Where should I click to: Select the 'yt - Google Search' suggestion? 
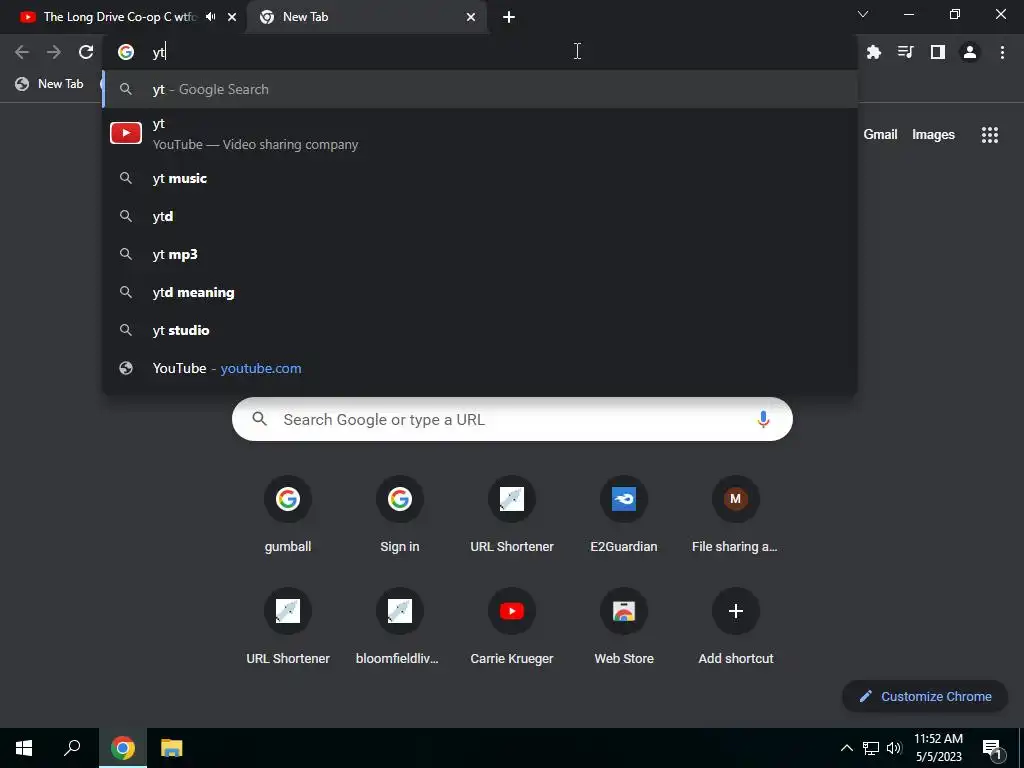480,89
